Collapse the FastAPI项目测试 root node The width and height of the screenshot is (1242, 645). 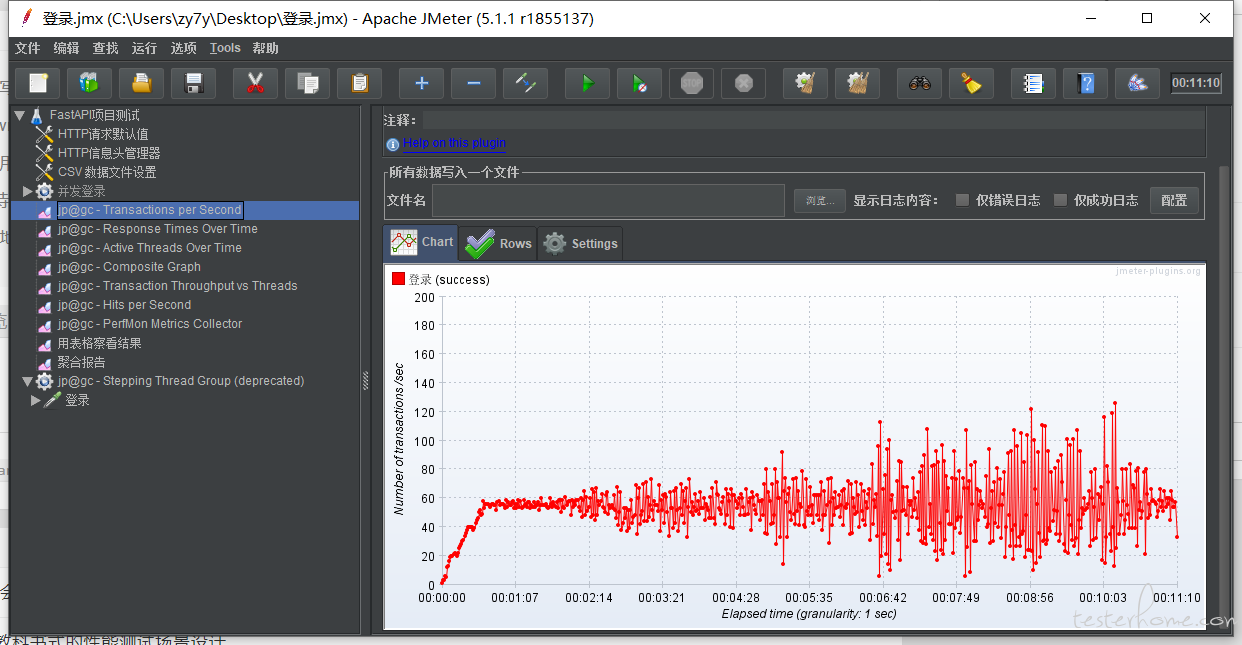click(18, 115)
